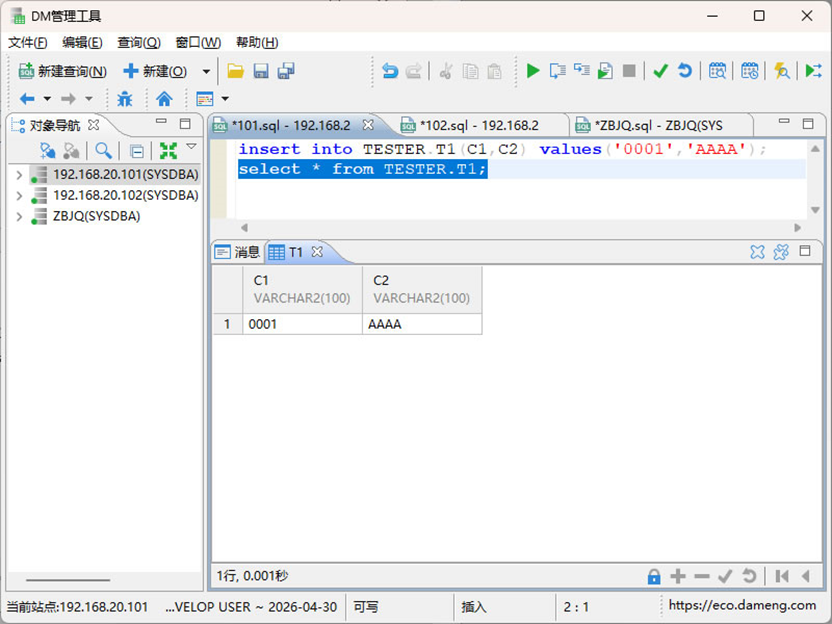Open the 查询(Q) menu
Viewport: 832px width, 624px height.
point(139,42)
